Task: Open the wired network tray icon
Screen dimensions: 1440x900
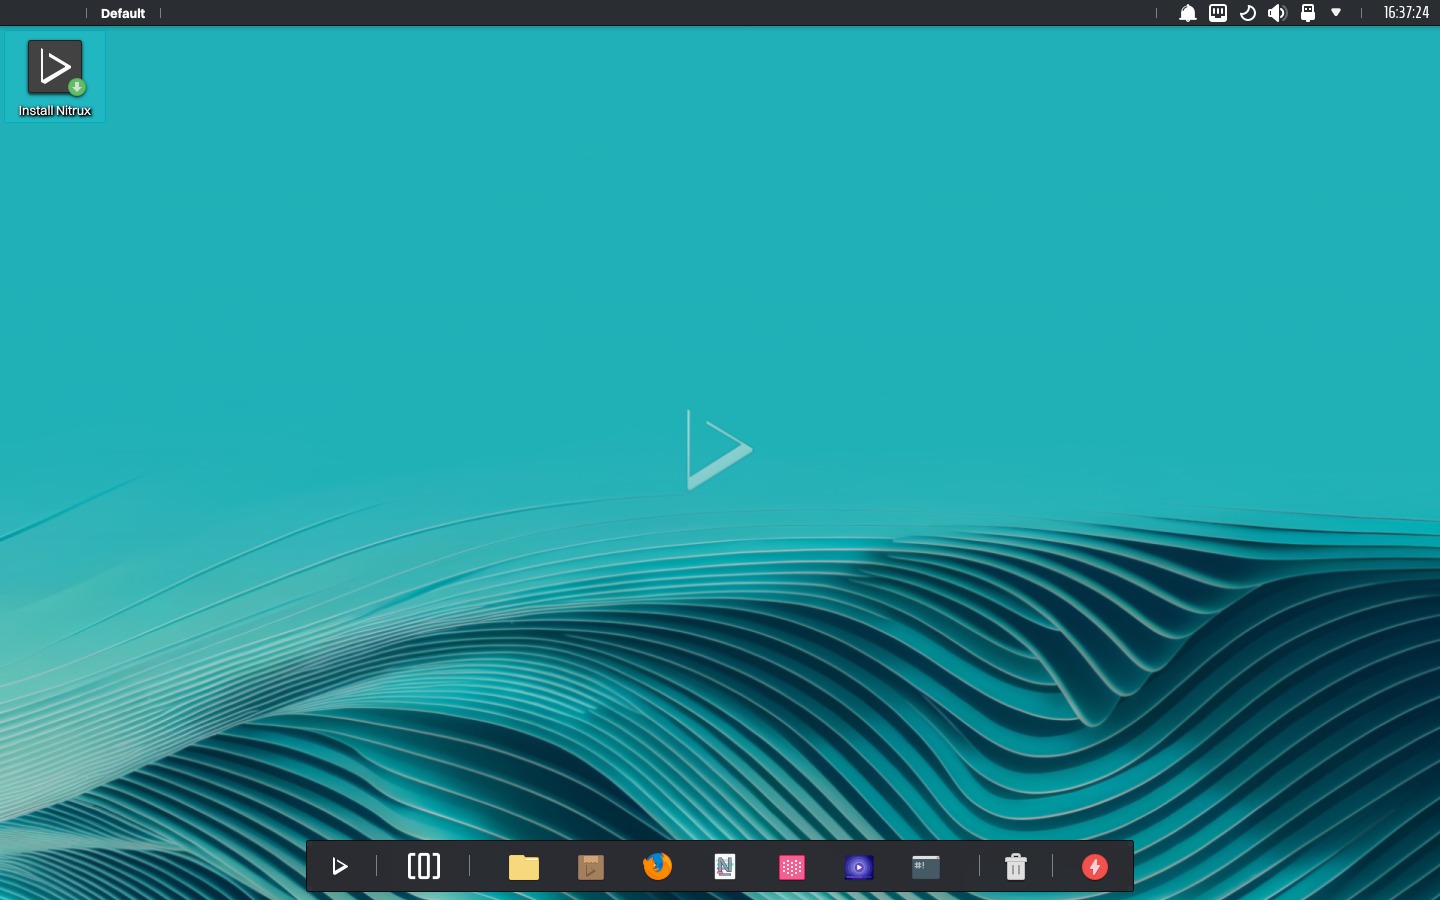Action: pyautogui.click(x=1218, y=13)
